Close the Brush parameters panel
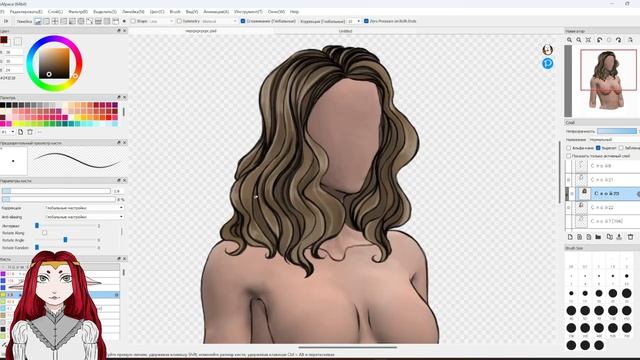Viewport: 640px width, 360px height. 124,180
